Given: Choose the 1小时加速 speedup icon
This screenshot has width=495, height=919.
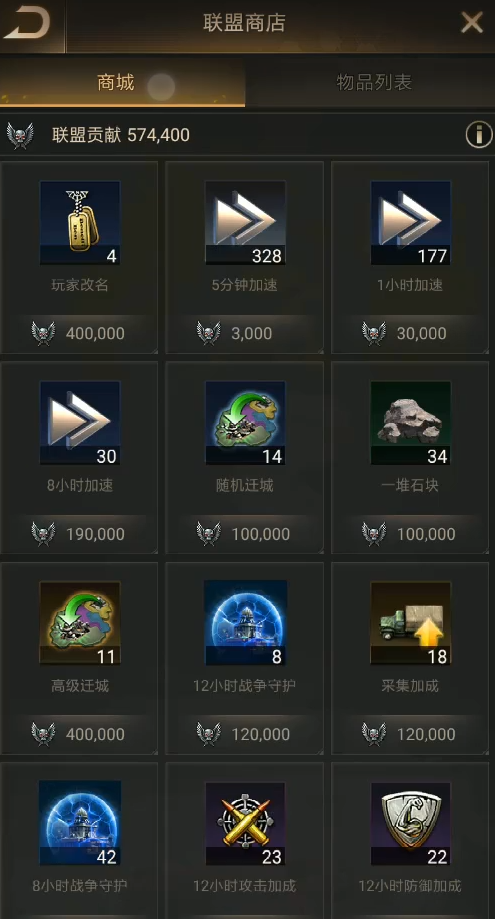Looking at the screenshot, I should (x=411, y=223).
